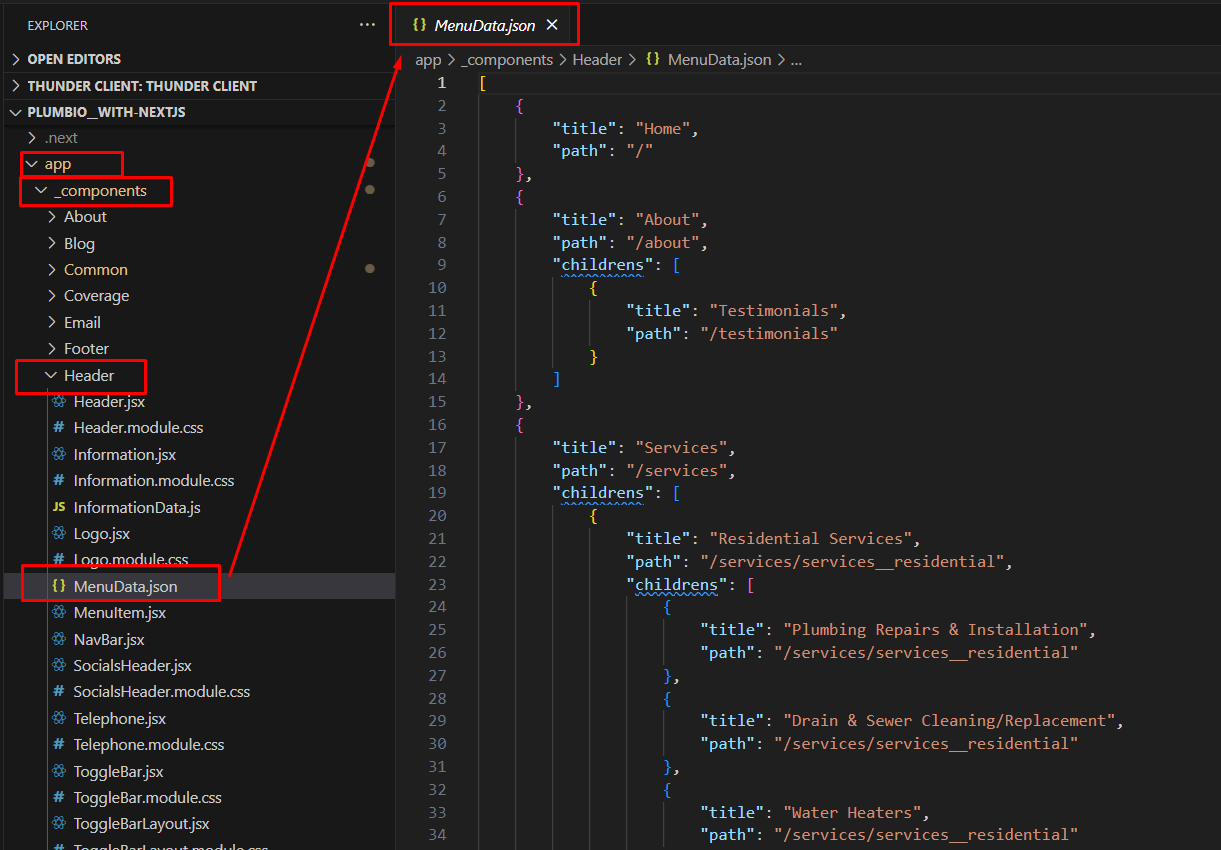The height and width of the screenshot is (850, 1221).
Task: Open ToggleBar.module.css file
Action: [x=147, y=797]
